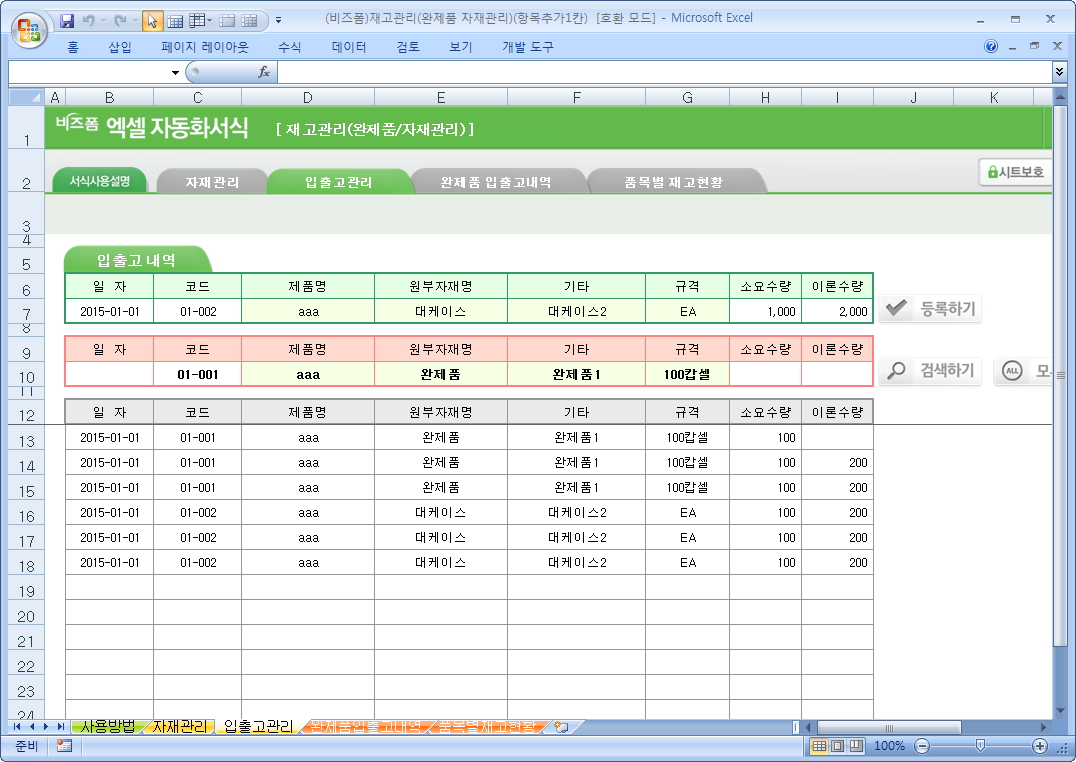The height and width of the screenshot is (762, 1076).
Task: Select the 코드 cell containing 01-001 in row 10
Action: point(197,374)
